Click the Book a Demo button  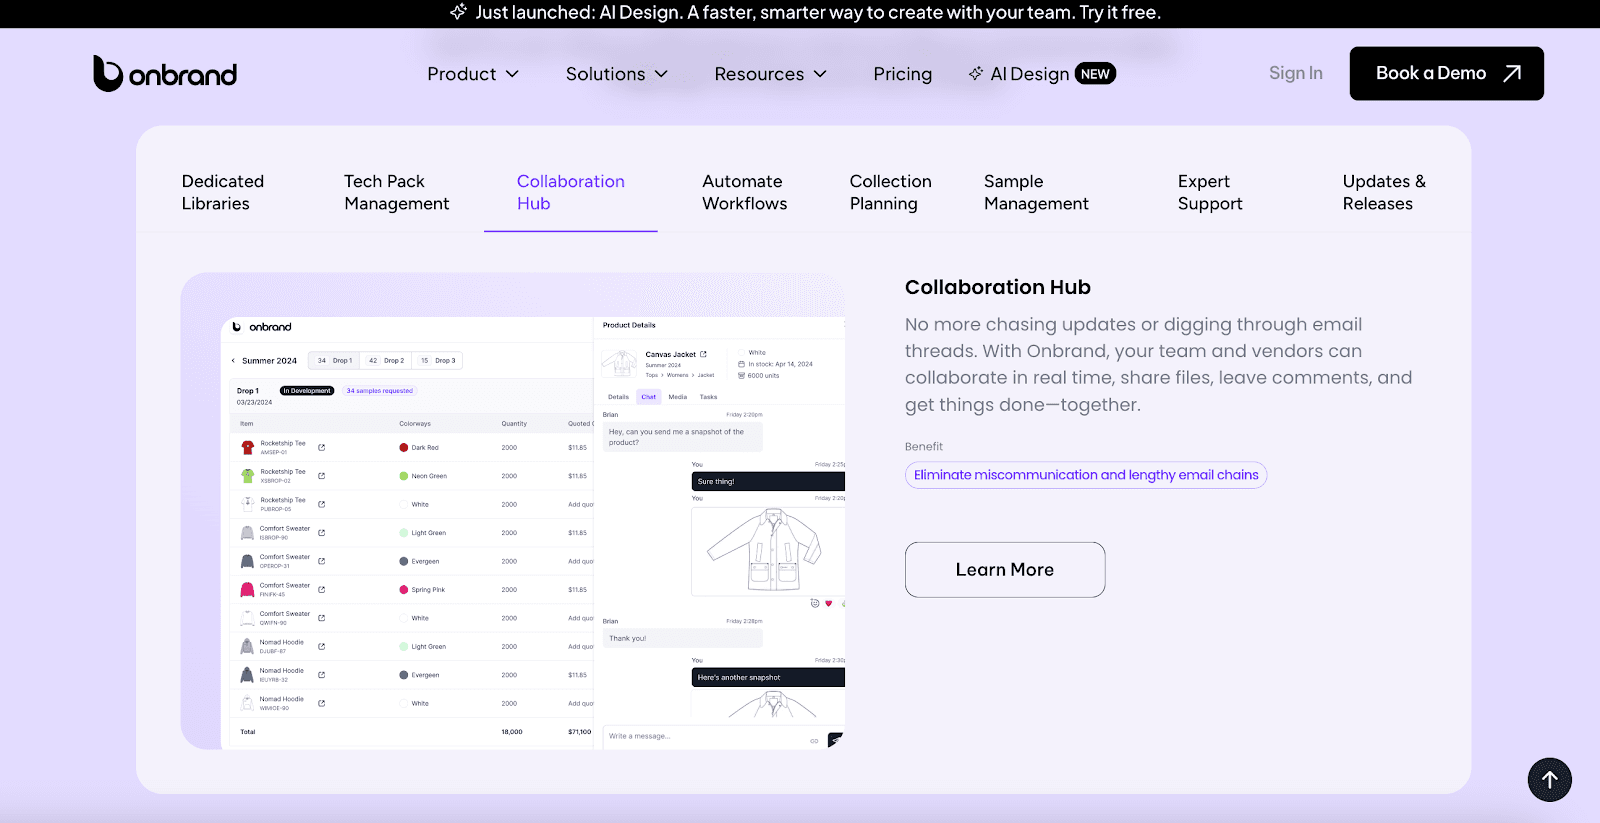coord(1447,73)
